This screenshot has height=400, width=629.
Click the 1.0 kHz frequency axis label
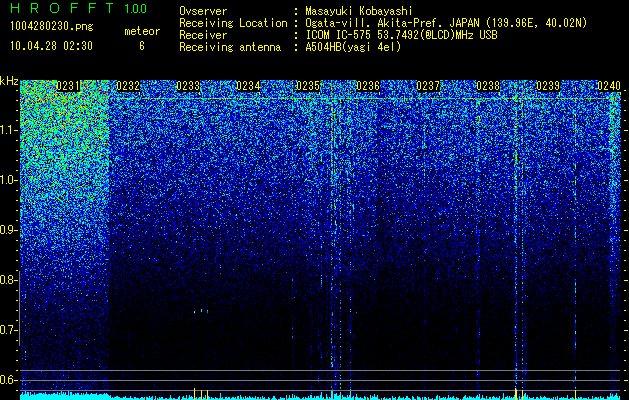point(9,180)
